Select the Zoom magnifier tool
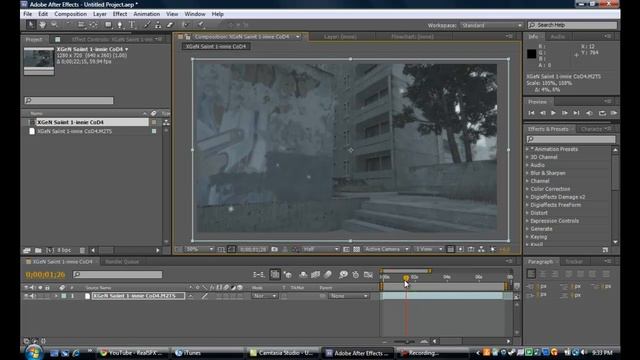This screenshot has height=360, width=640. tap(54, 25)
